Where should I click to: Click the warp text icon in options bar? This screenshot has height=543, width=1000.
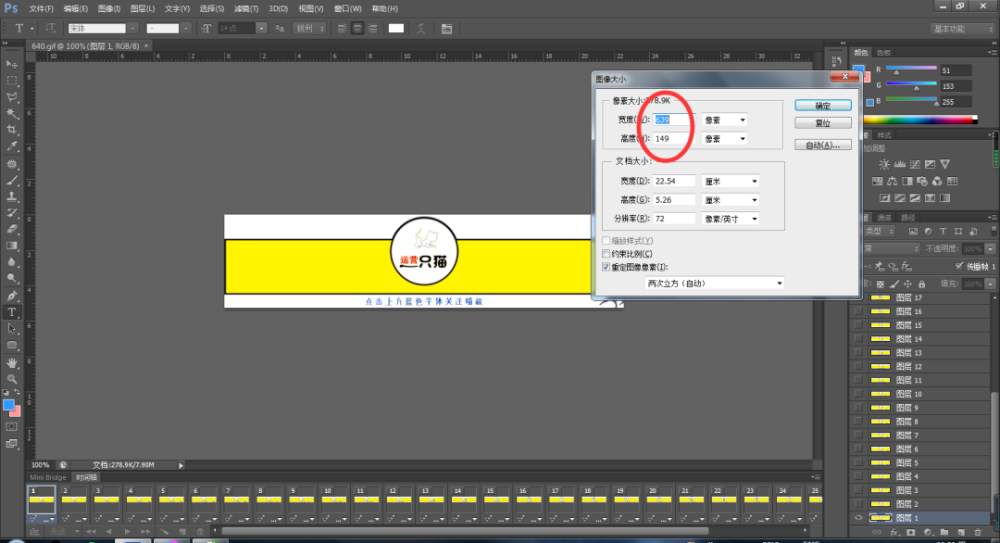(421, 28)
